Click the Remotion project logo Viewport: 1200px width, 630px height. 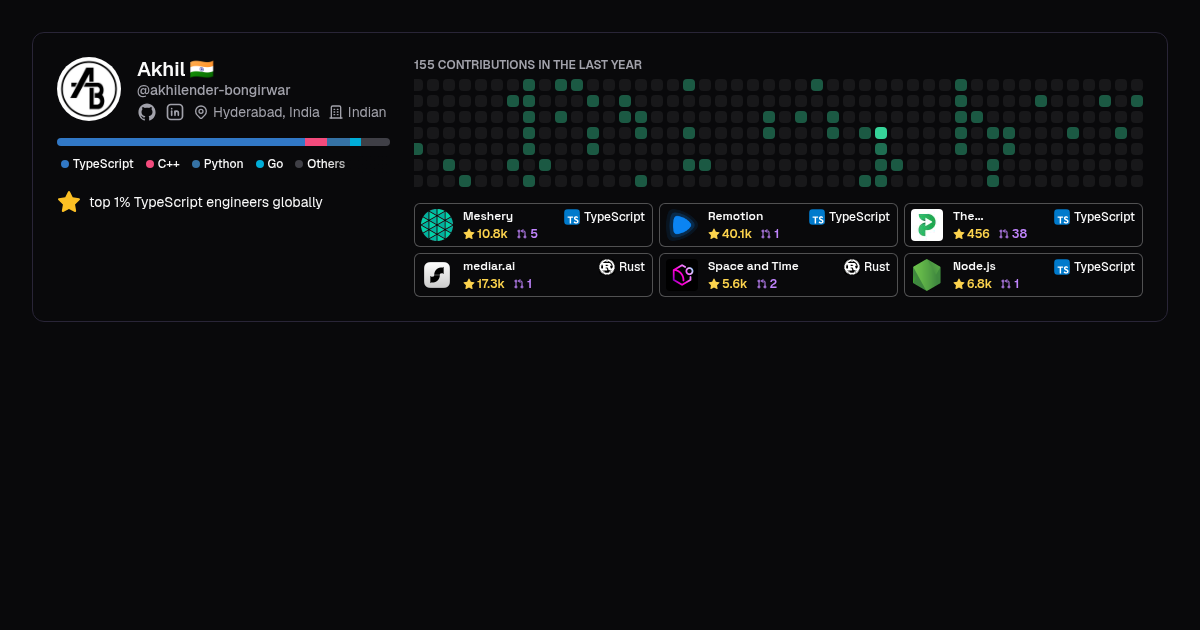tap(682, 225)
